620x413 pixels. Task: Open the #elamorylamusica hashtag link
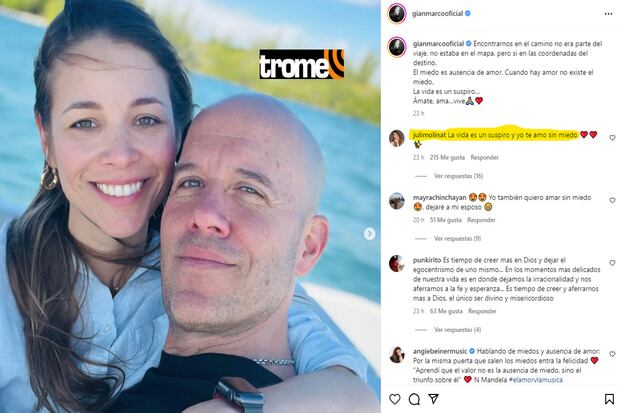(535, 379)
